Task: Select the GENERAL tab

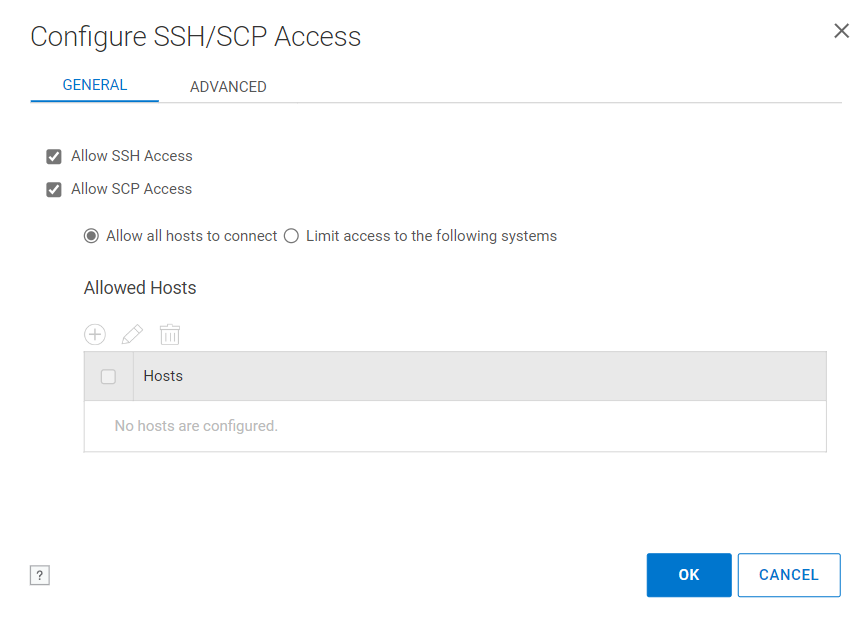Action: coord(94,85)
